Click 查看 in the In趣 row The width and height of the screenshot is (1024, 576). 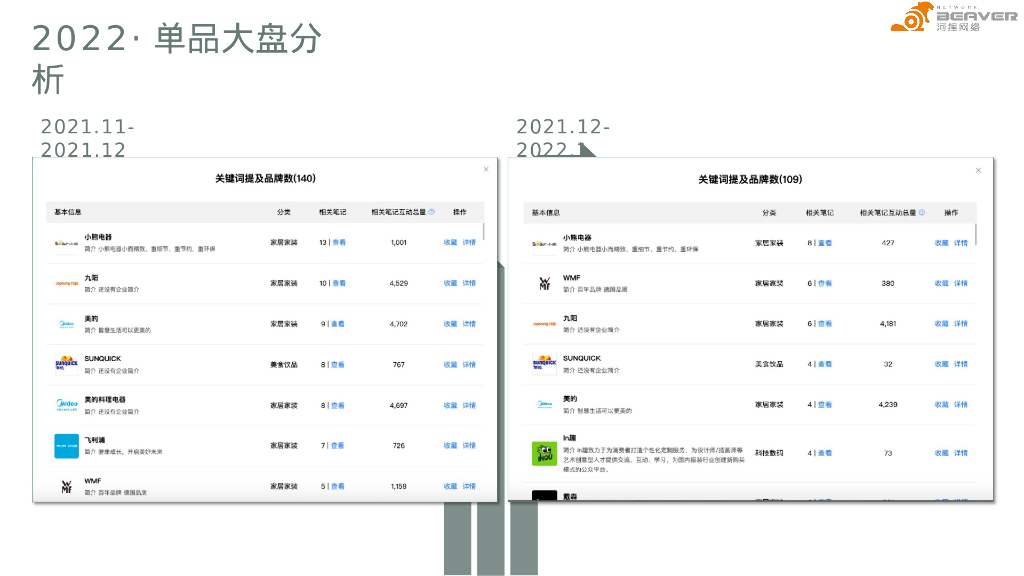coord(825,453)
